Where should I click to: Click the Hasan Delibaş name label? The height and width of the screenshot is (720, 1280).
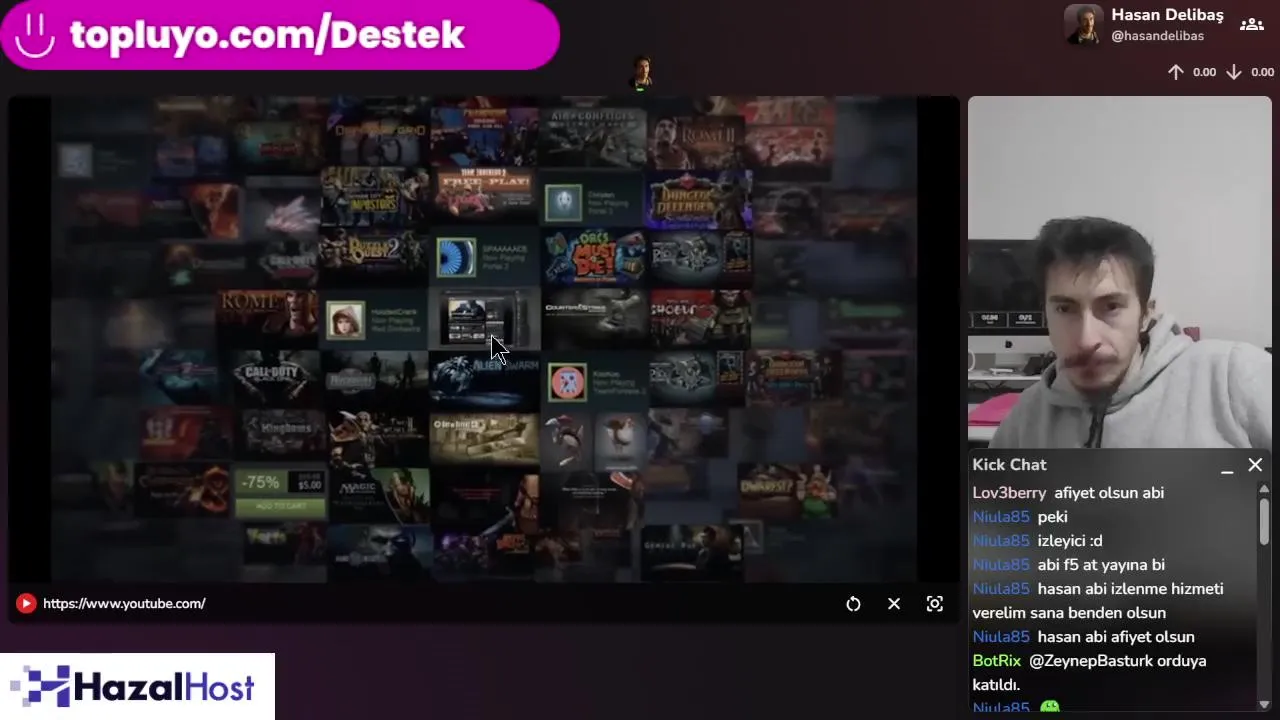pos(1167,15)
